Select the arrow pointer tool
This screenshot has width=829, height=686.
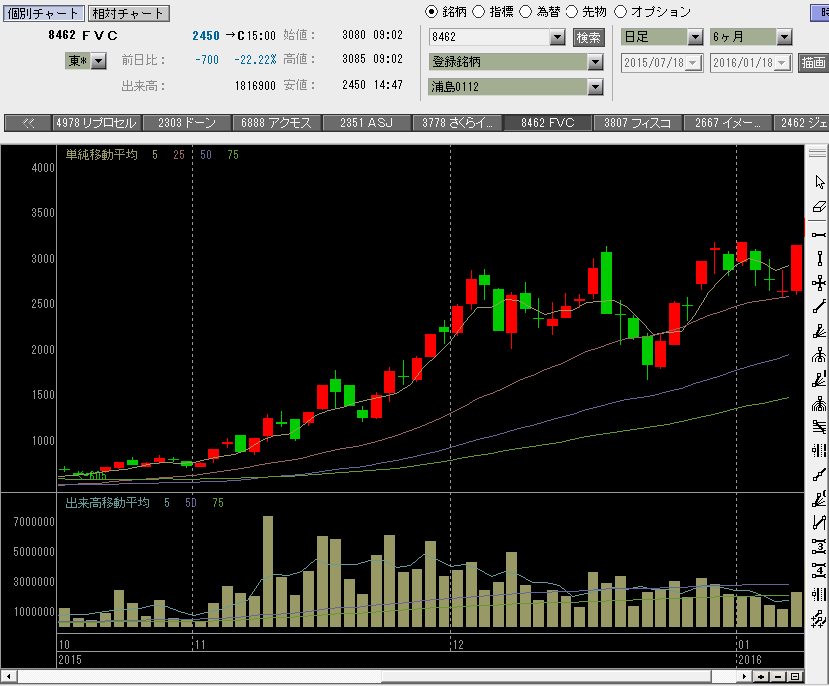(x=819, y=182)
